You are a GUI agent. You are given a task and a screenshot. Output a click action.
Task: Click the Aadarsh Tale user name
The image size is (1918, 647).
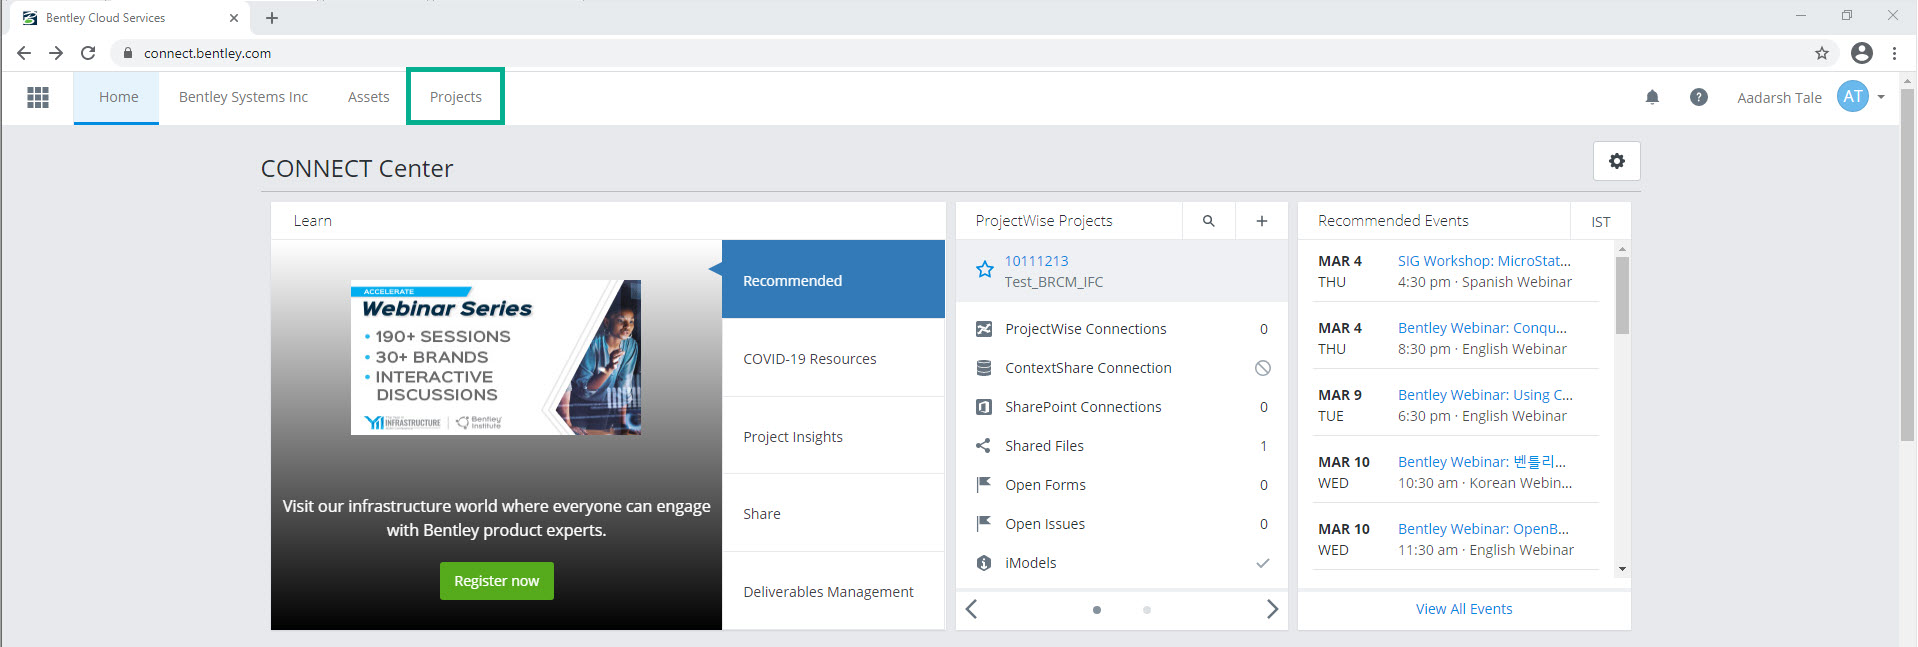point(1779,97)
